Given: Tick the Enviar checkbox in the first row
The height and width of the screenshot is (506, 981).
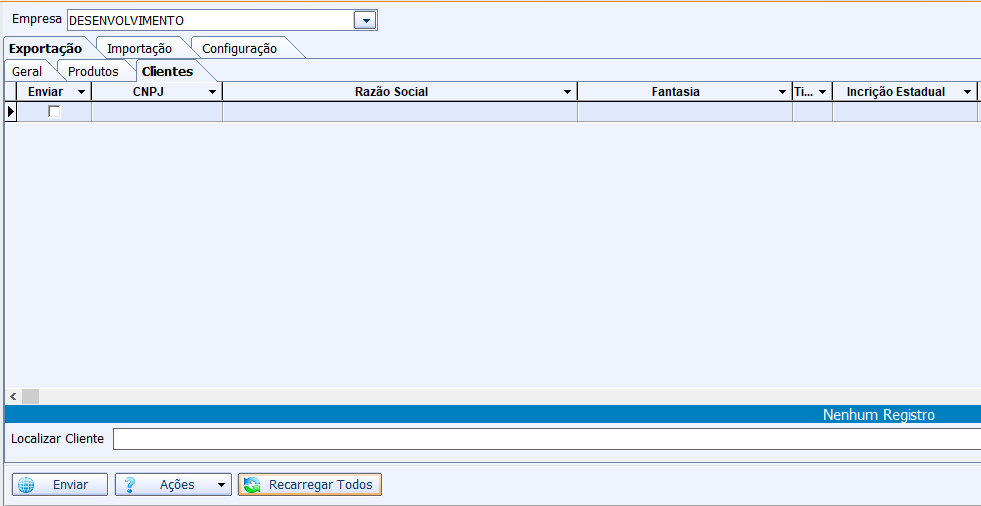Looking at the screenshot, I should click(x=54, y=112).
